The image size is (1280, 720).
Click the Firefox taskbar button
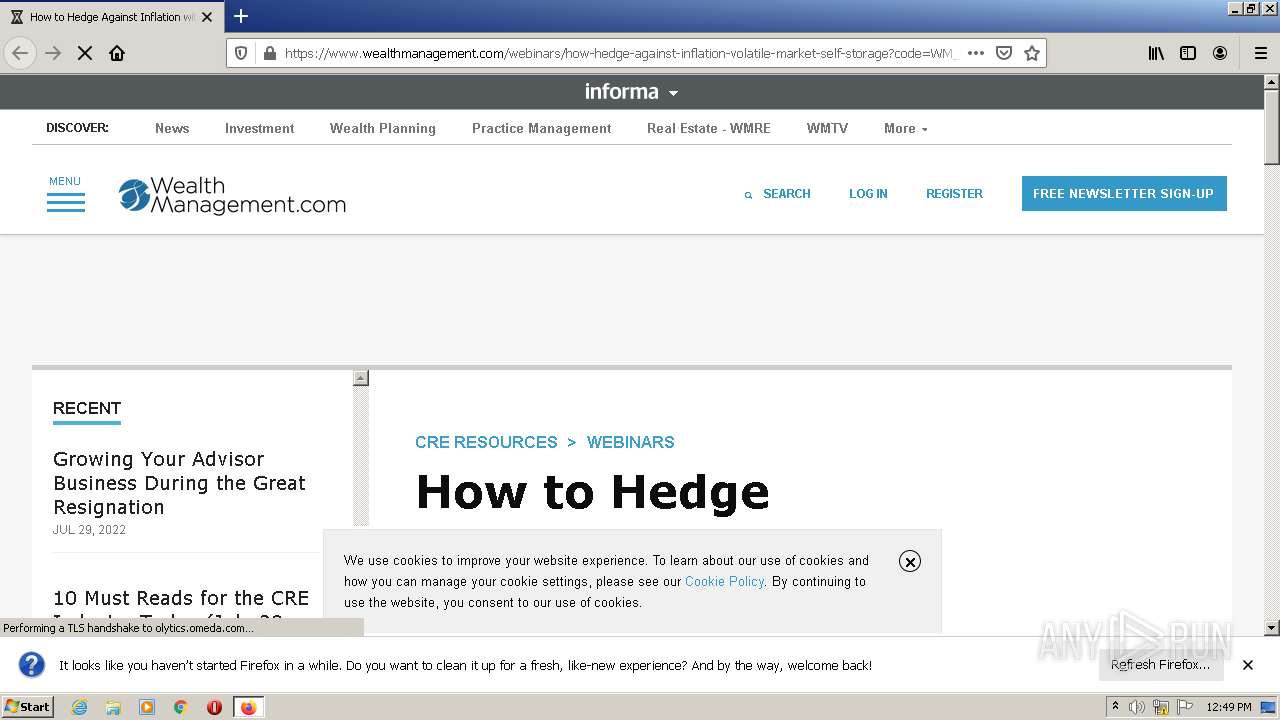(x=248, y=707)
